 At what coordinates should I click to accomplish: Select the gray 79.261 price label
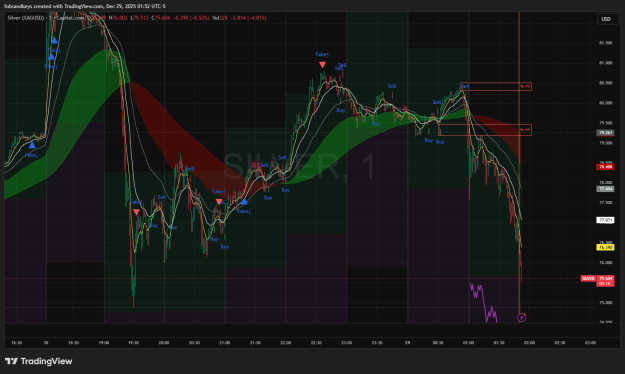[x=605, y=133]
